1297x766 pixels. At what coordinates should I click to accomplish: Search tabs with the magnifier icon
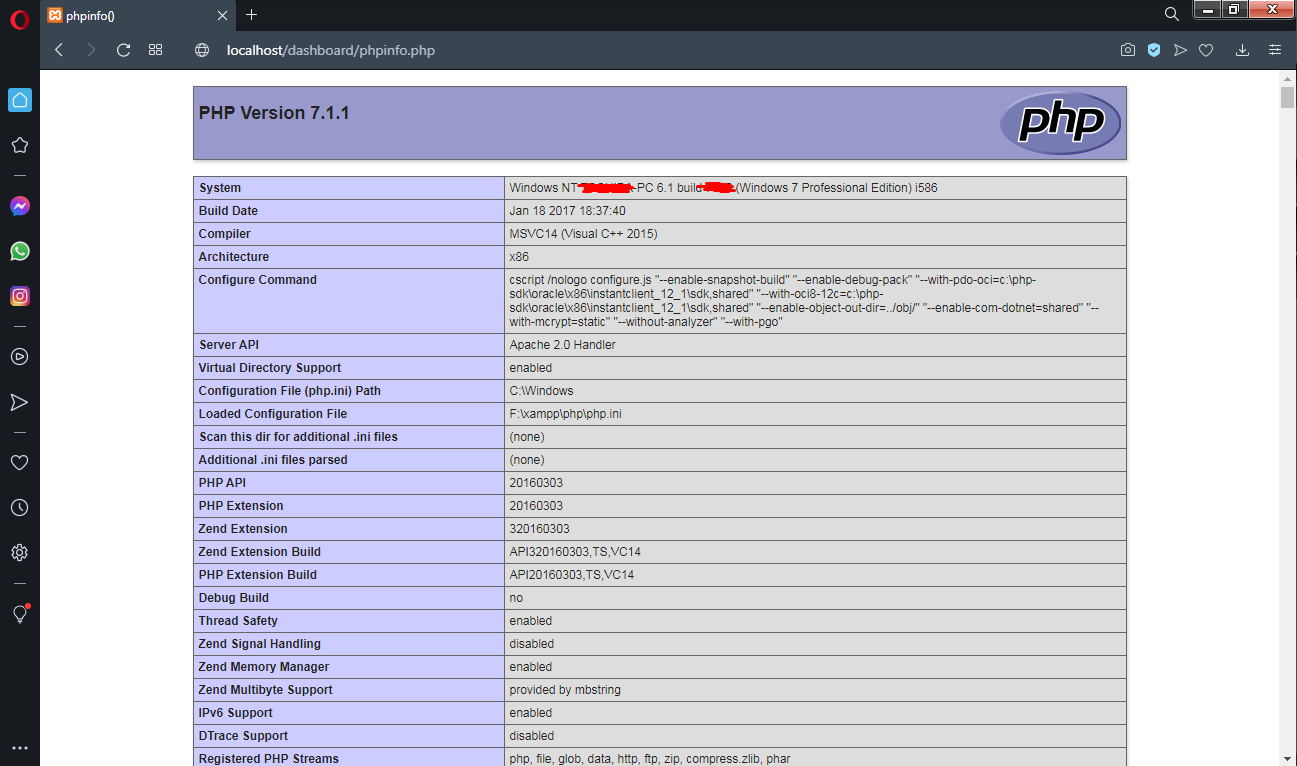[1172, 14]
